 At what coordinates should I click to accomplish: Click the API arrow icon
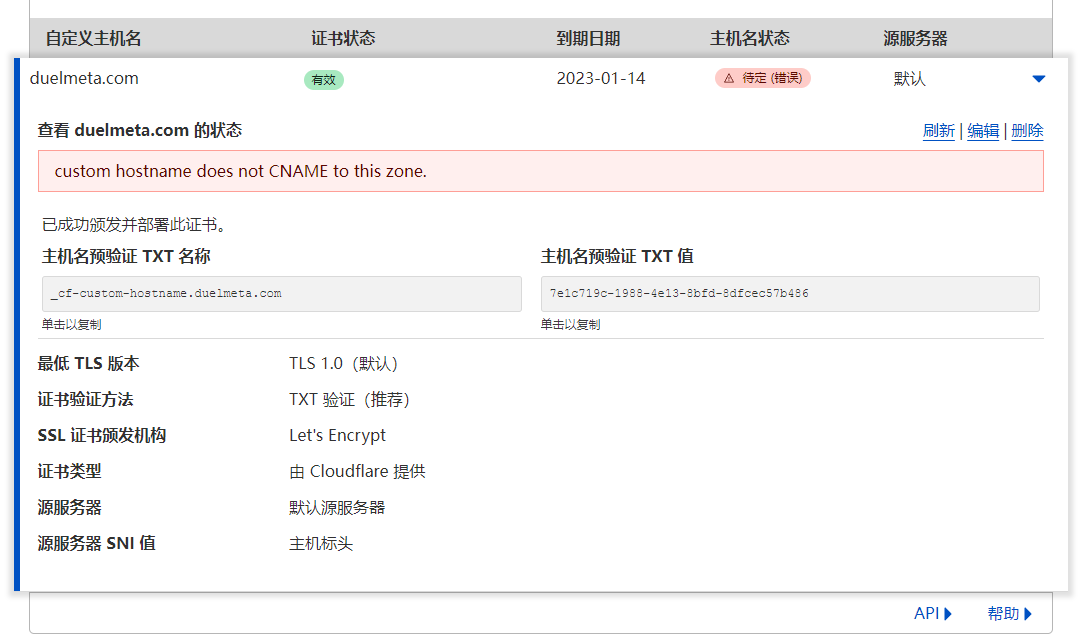948,614
